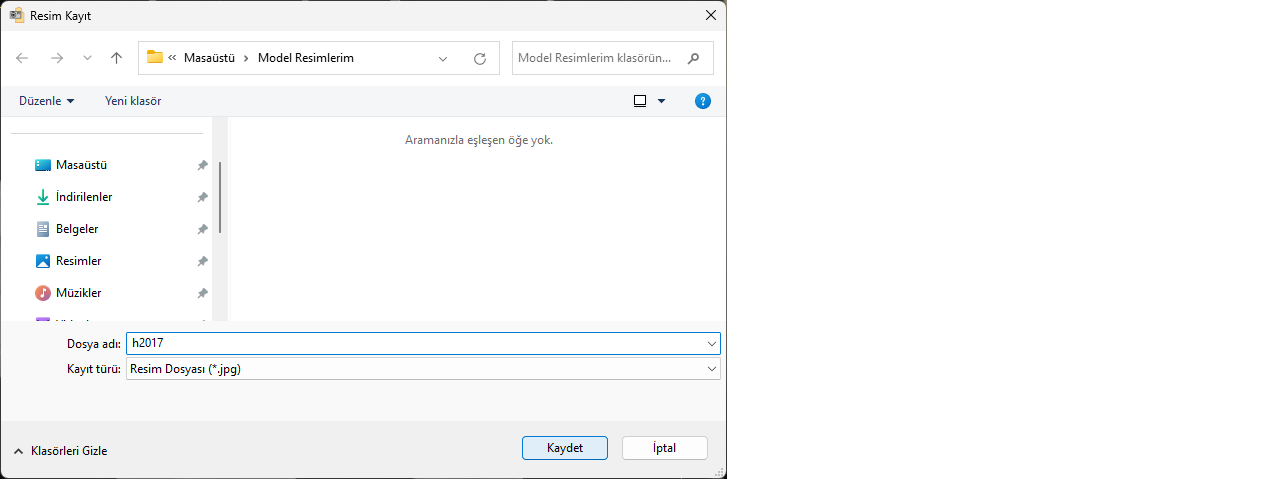Open help with the question mark icon
This screenshot has width=1270, height=479.
[x=703, y=101]
